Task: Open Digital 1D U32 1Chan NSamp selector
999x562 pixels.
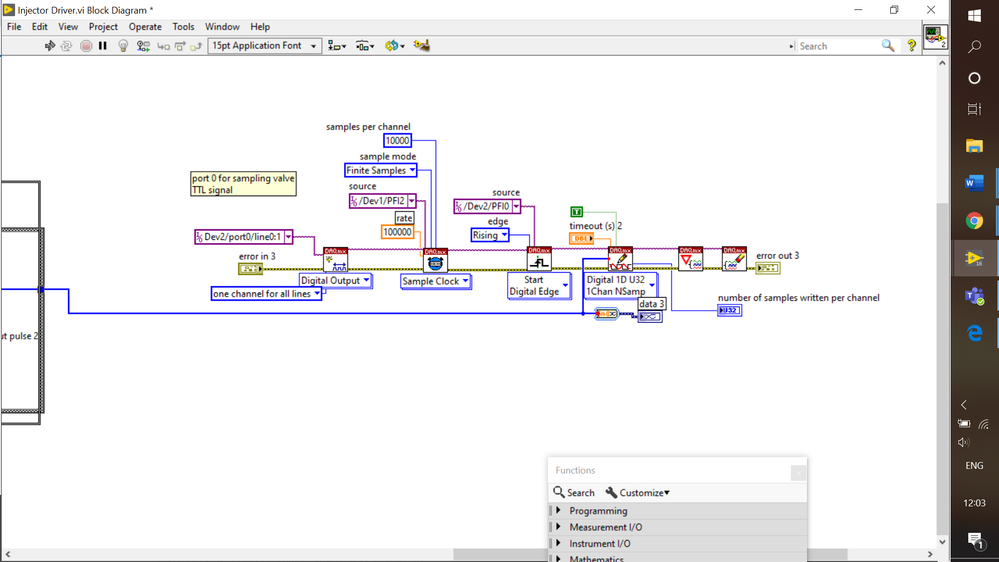Action: point(621,285)
